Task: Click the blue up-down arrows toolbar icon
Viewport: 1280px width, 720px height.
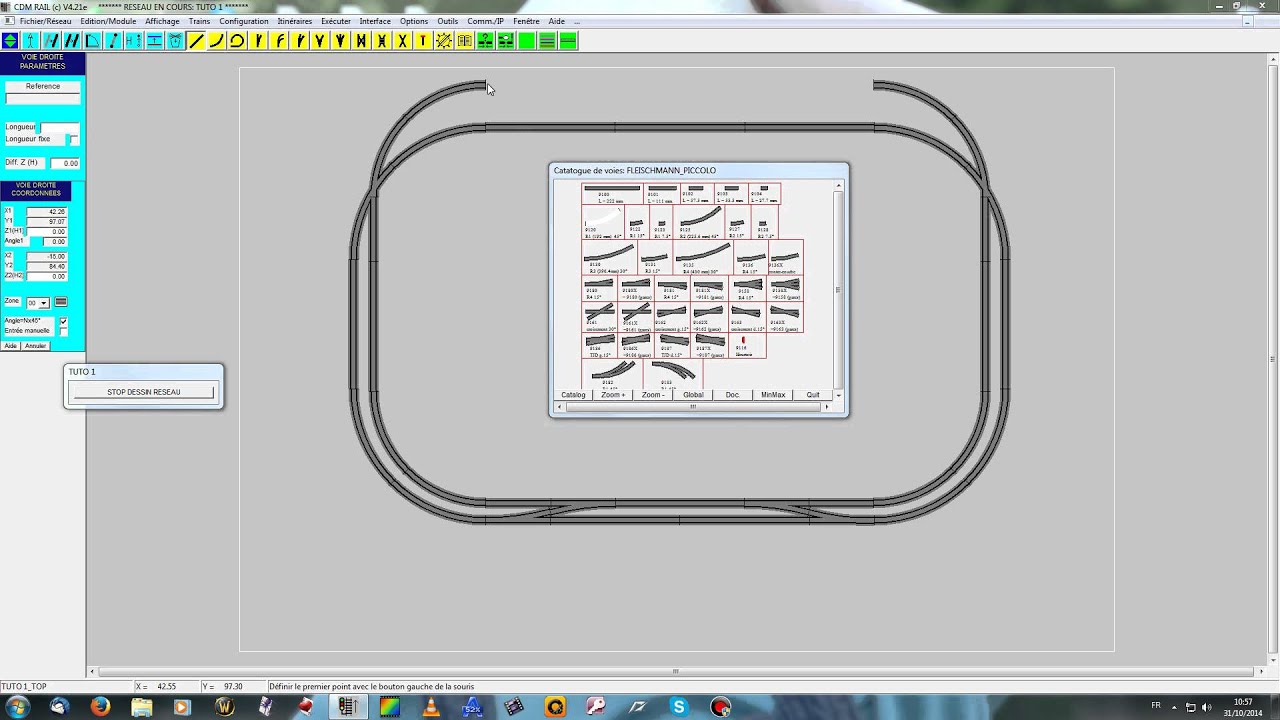Action: (10, 41)
